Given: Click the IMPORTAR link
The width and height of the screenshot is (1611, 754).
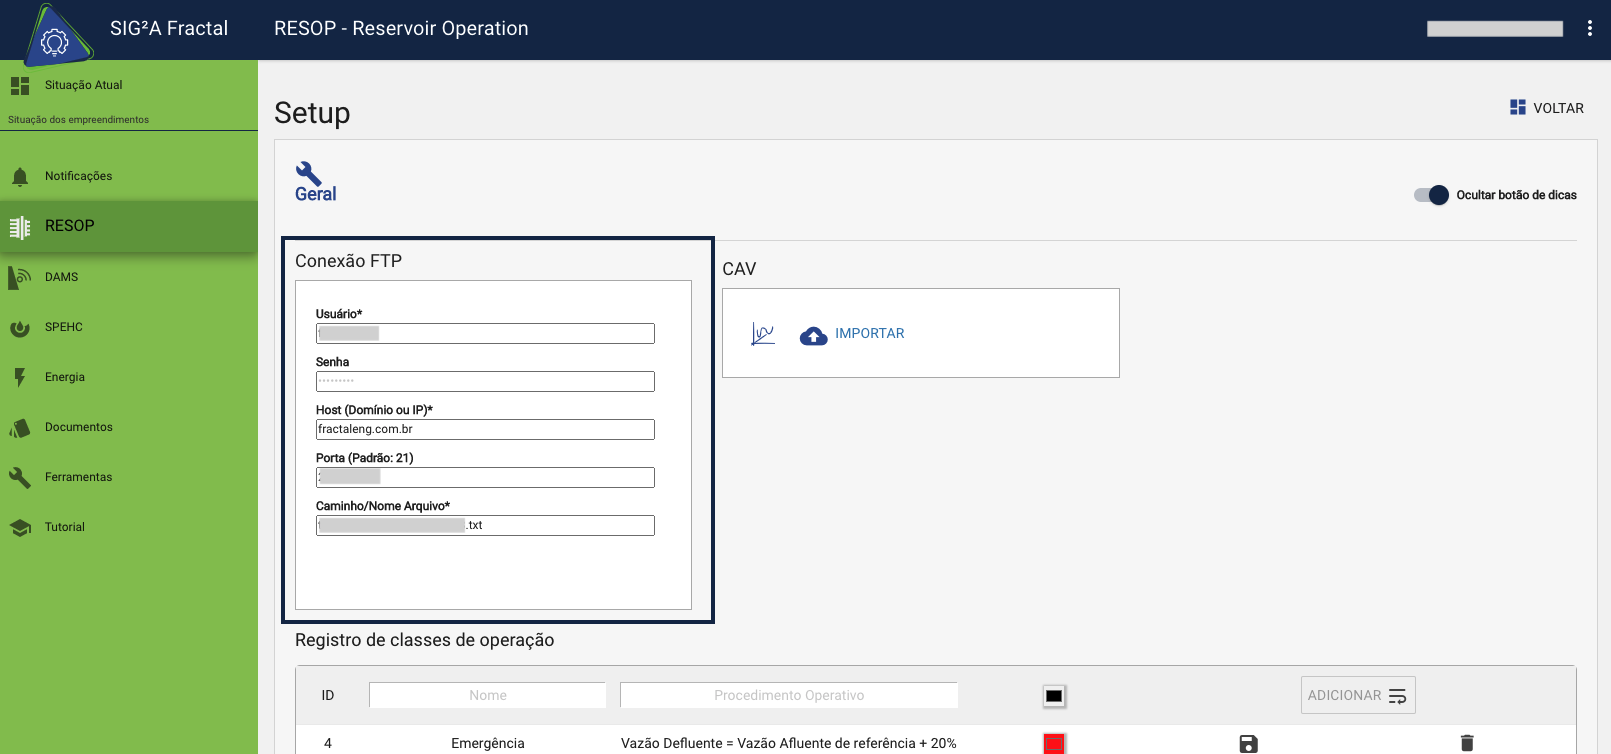Looking at the screenshot, I should tap(869, 334).
